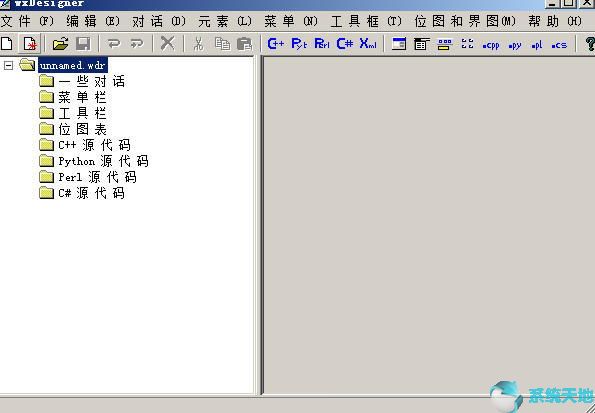Add a .cpp source file icon
This screenshot has width=595, height=413.
(491, 45)
